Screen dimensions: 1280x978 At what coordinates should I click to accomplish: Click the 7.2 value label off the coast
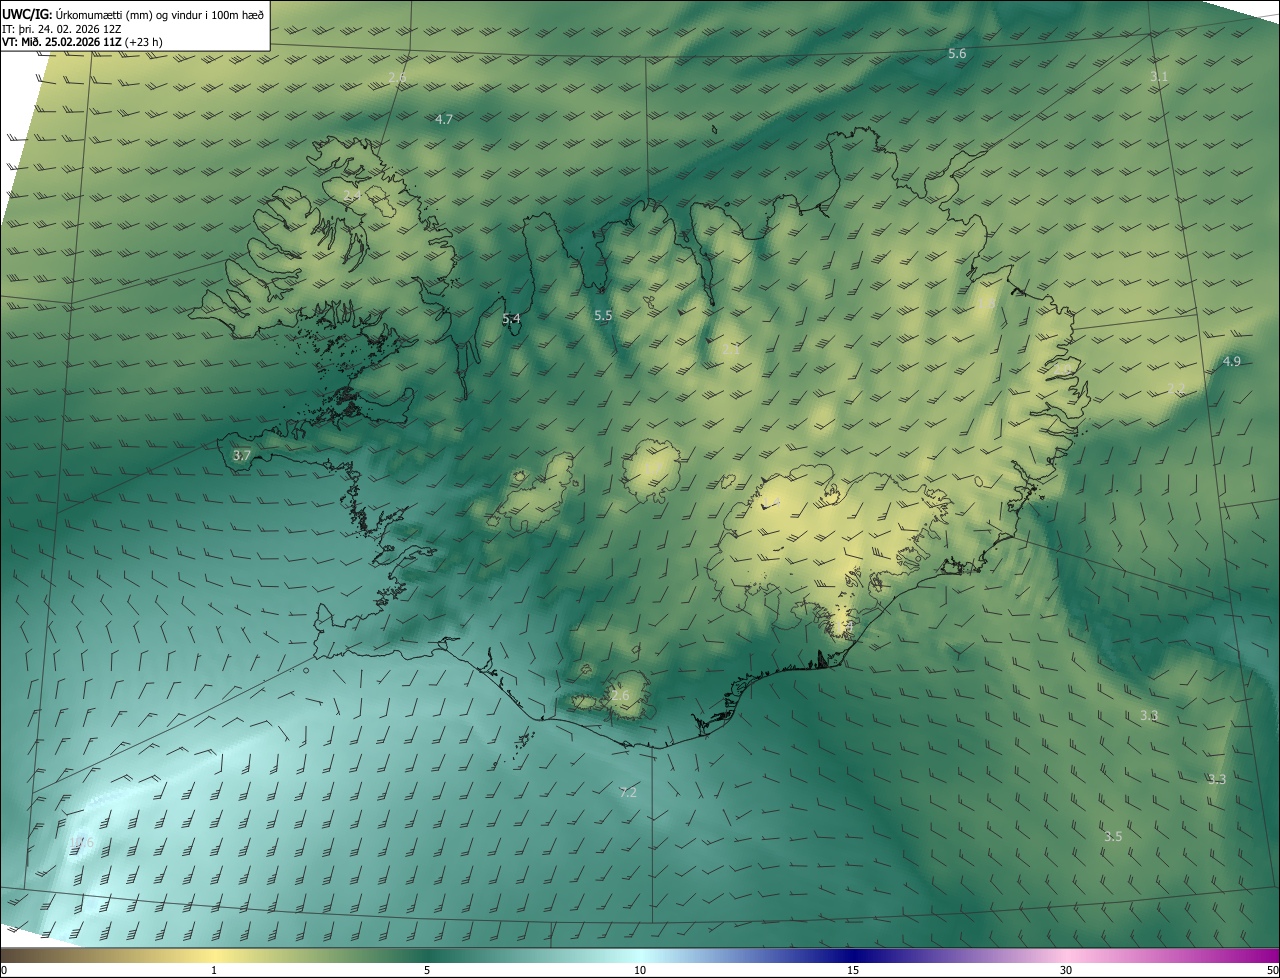pos(628,792)
